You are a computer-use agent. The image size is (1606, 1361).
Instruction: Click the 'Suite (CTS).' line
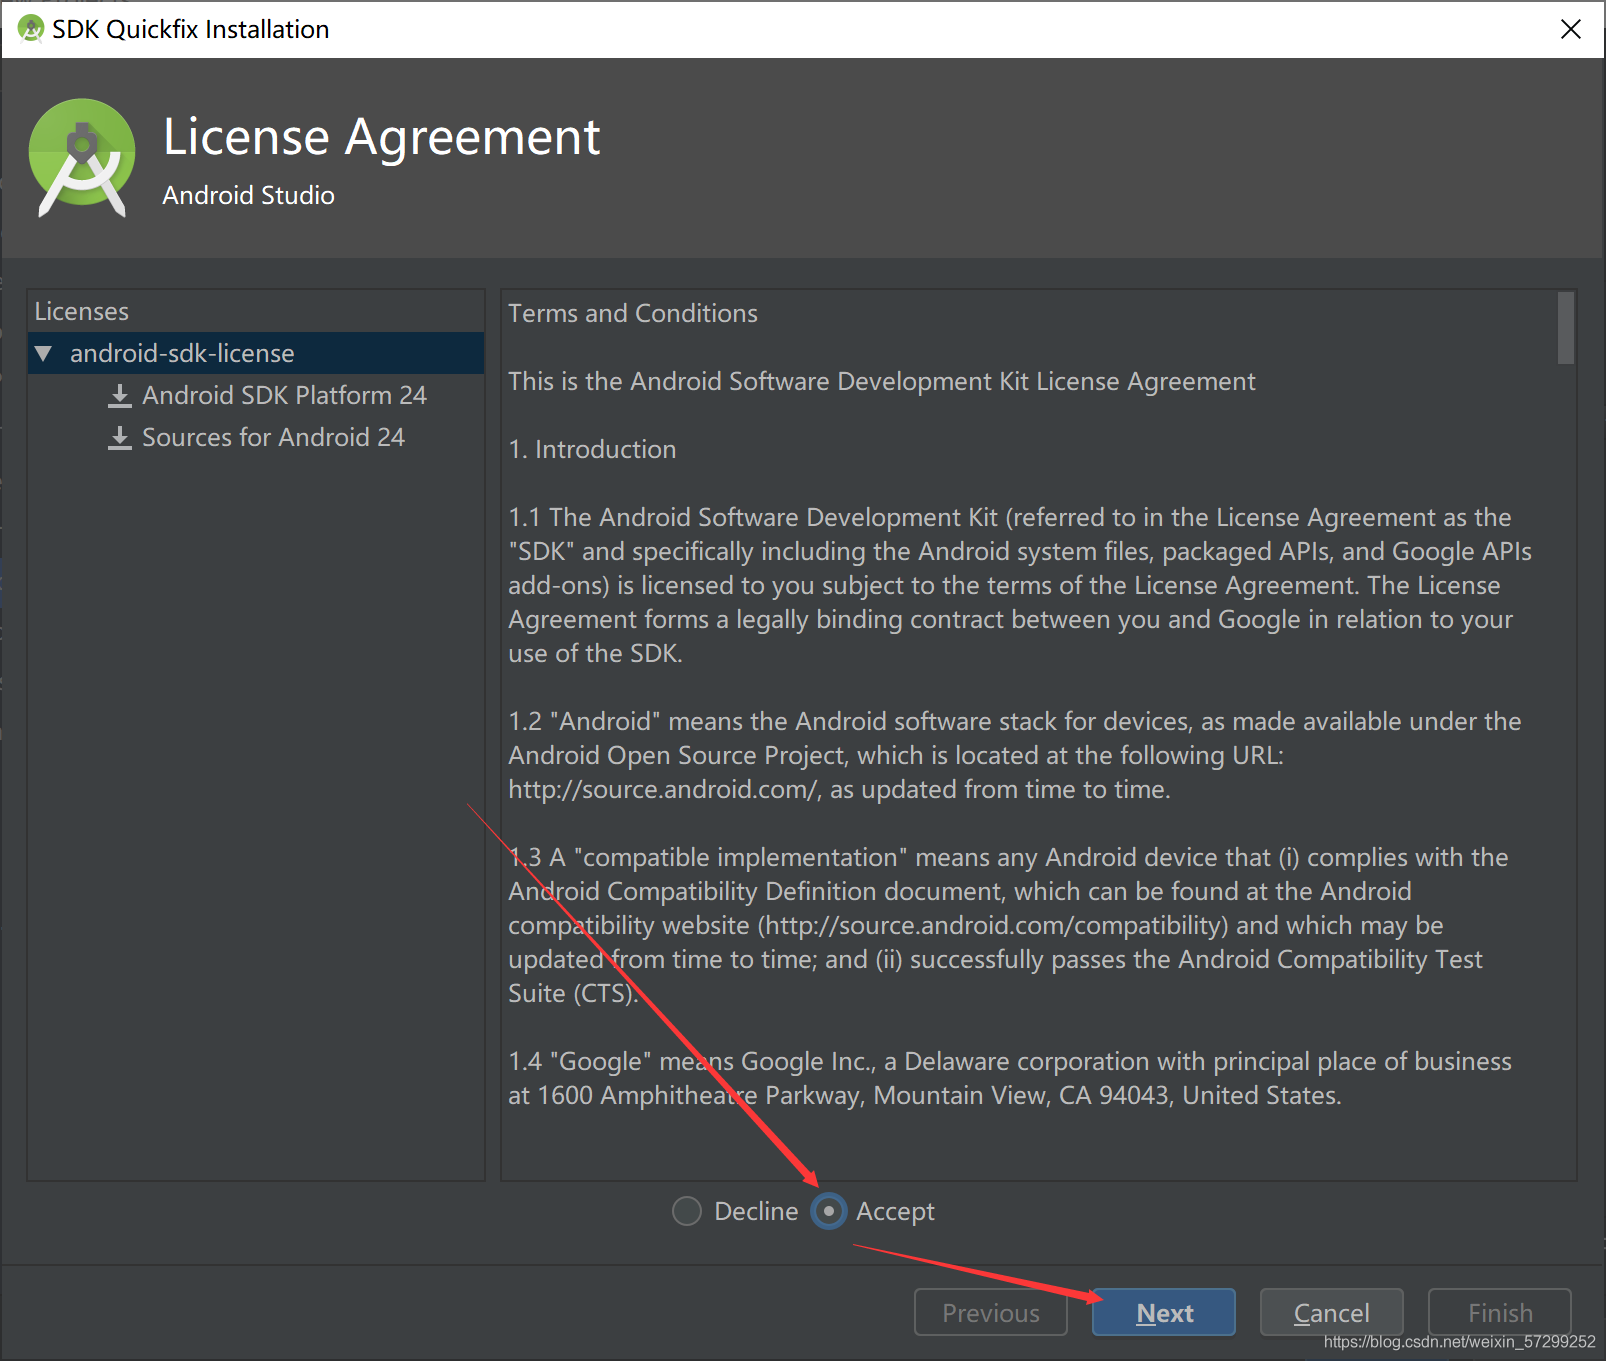(x=573, y=993)
